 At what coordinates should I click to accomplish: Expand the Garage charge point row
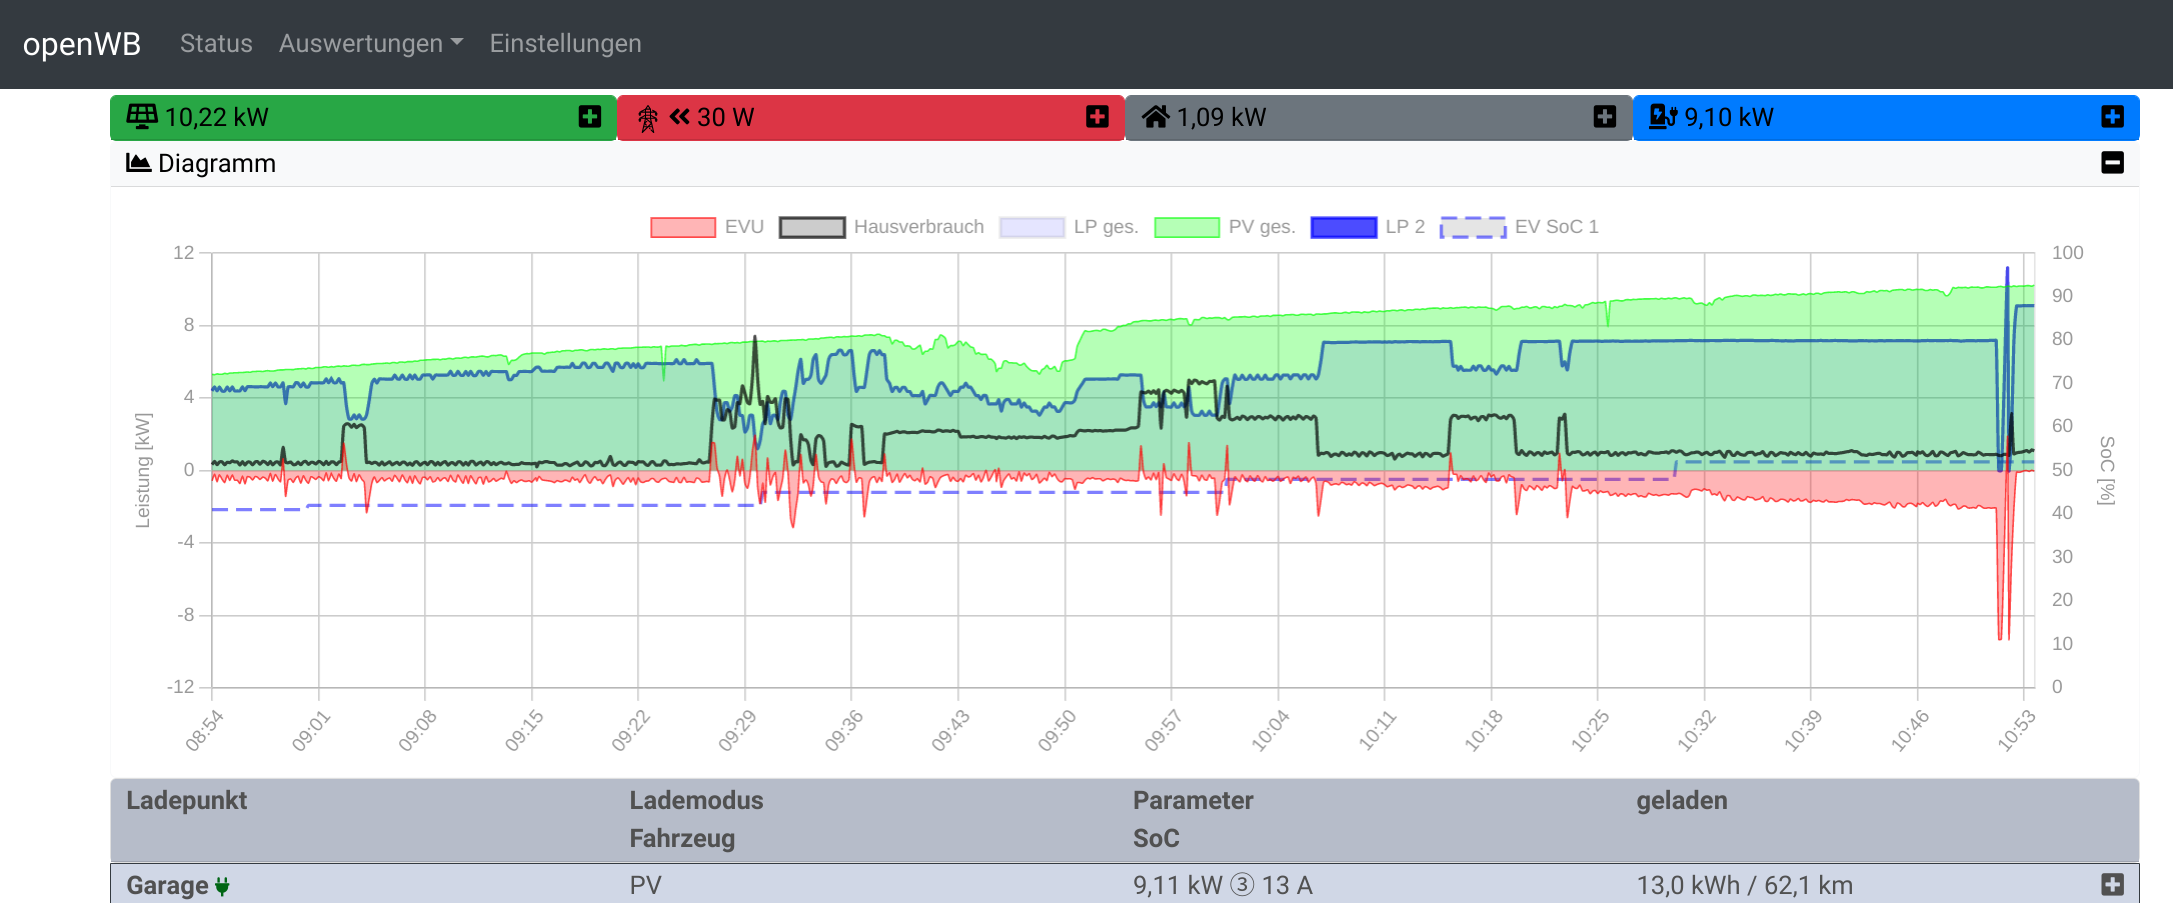tap(2112, 885)
